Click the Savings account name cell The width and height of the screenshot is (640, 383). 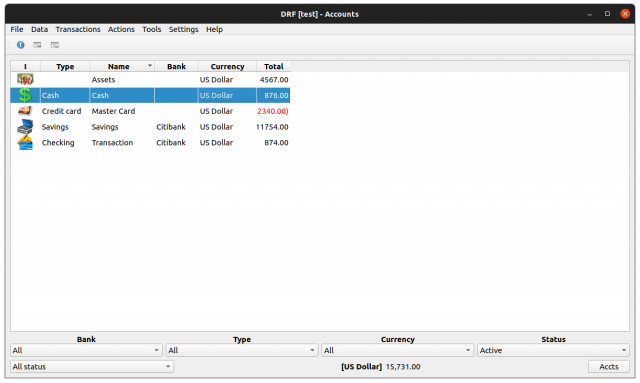pyautogui.click(x=105, y=127)
